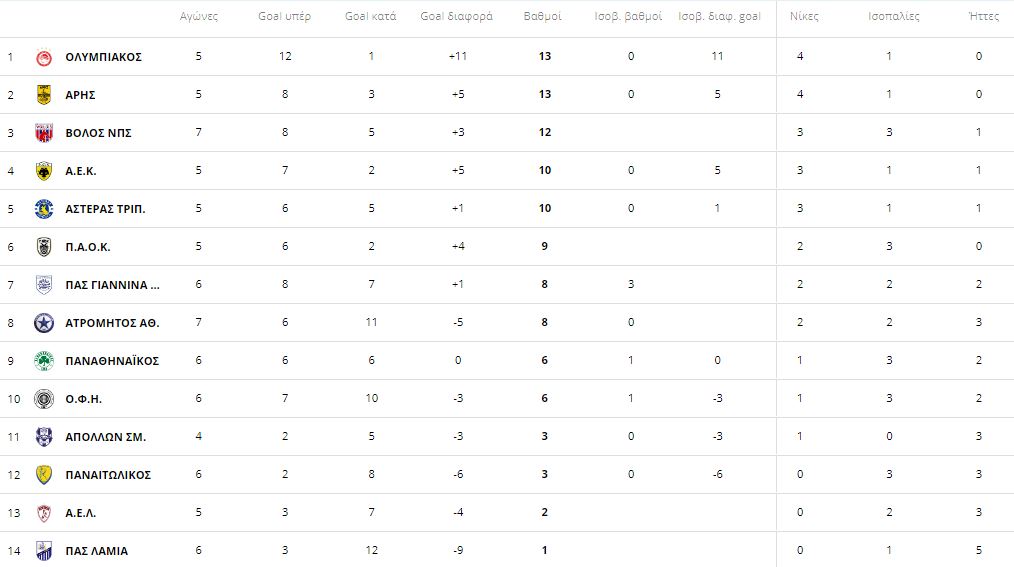Sort by the Αγώνες column header
This screenshot has height=567, width=1014.
(x=199, y=16)
